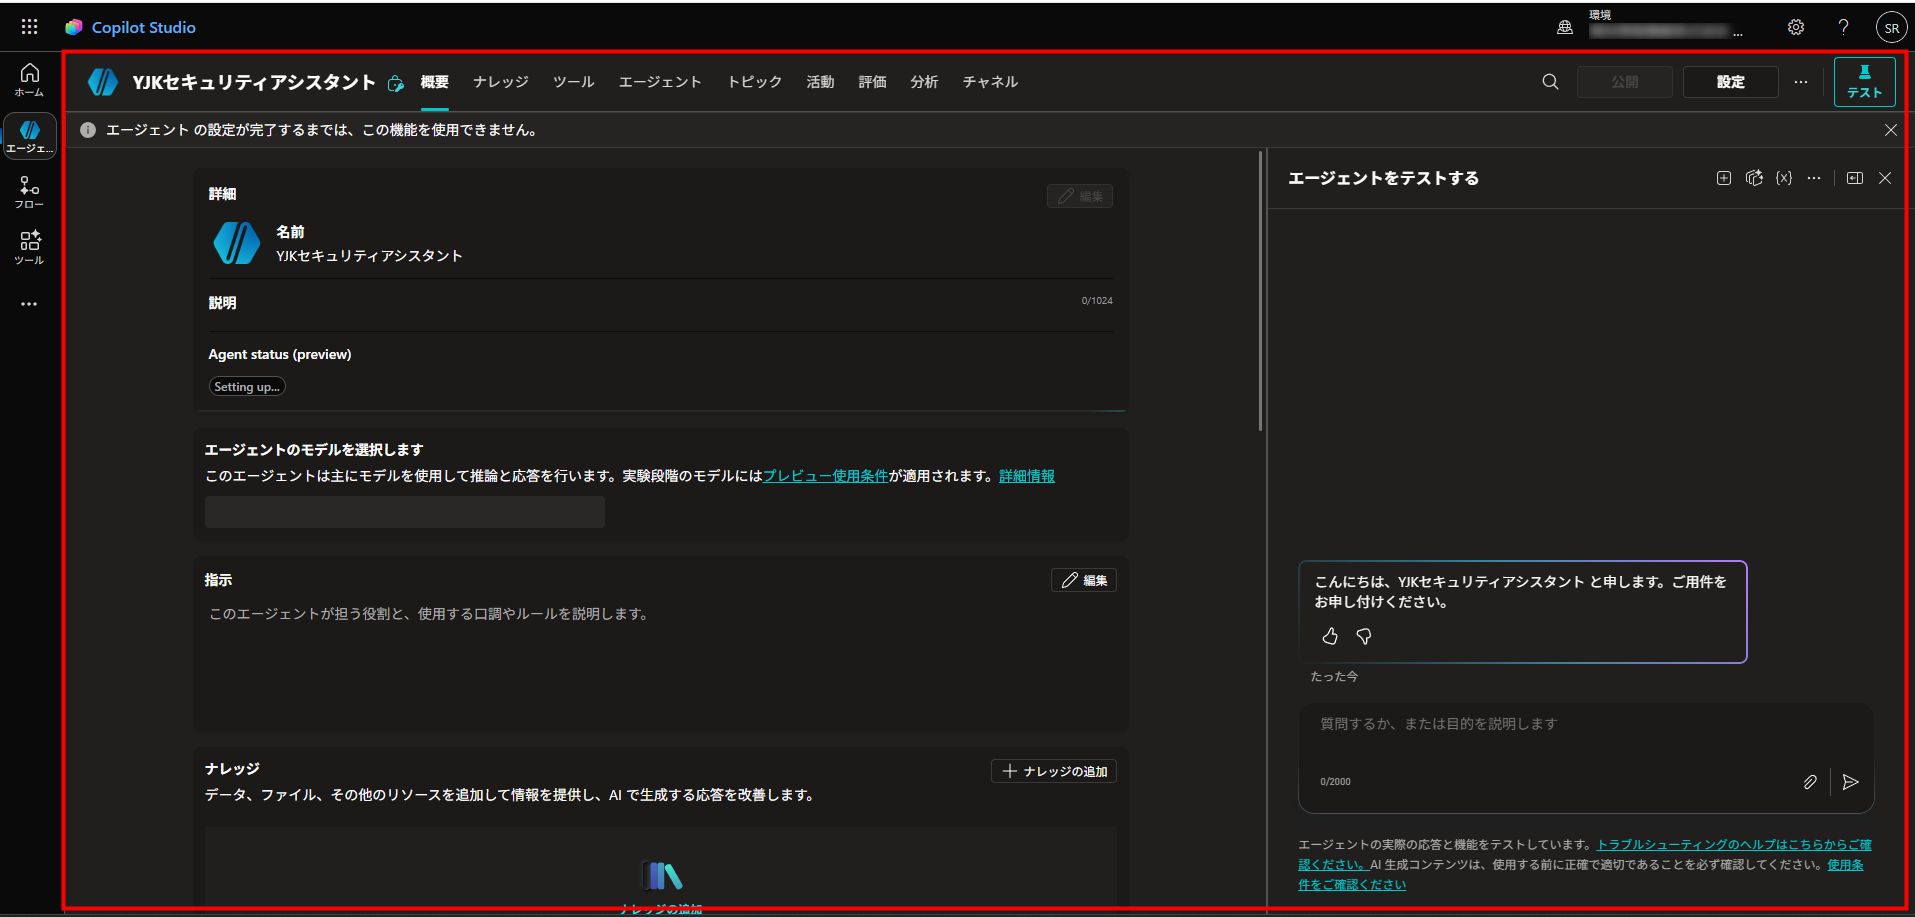
Task: Open the help question mark icon
Action: [x=1843, y=27]
